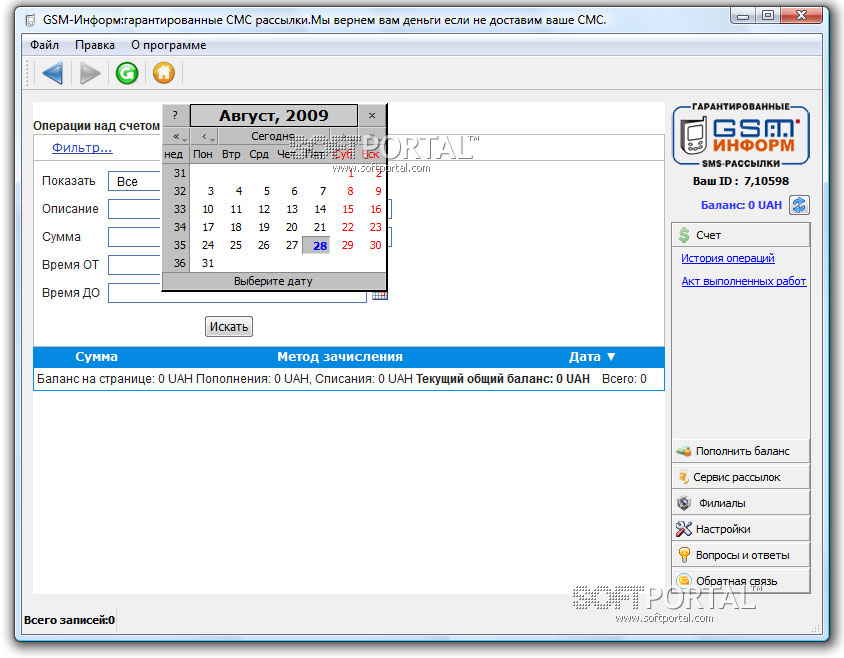Click Ваш ID: 7,10598 text
This screenshot has height=658, width=844.
pyautogui.click(x=741, y=181)
